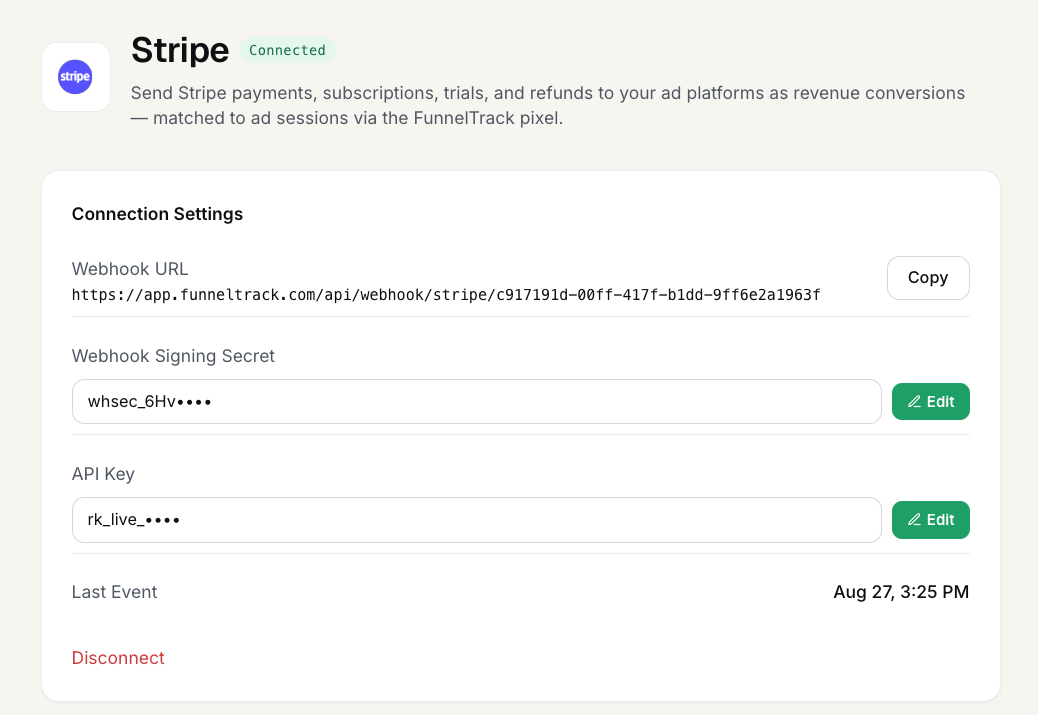Click the Connected status badge
The image size is (1038, 715).
click(287, 50)
